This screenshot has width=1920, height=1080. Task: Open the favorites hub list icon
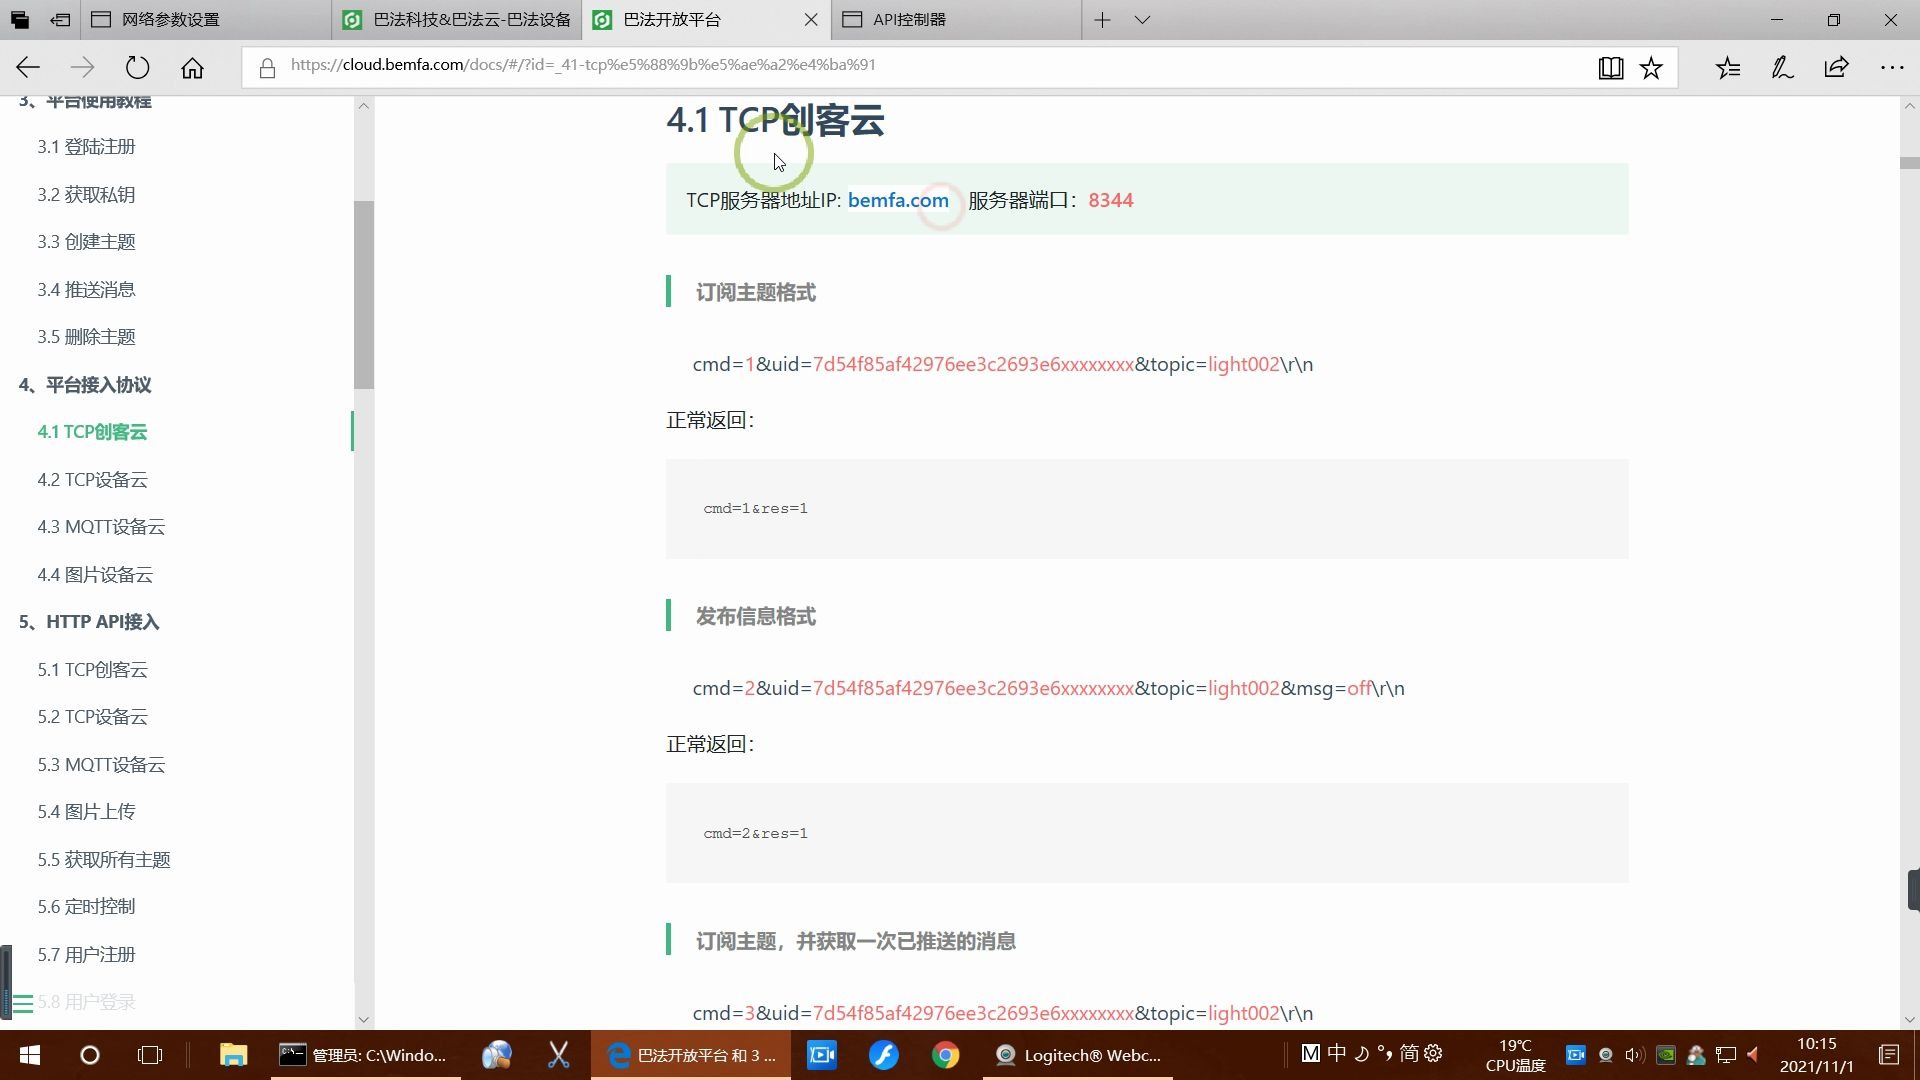(1728, 67)
